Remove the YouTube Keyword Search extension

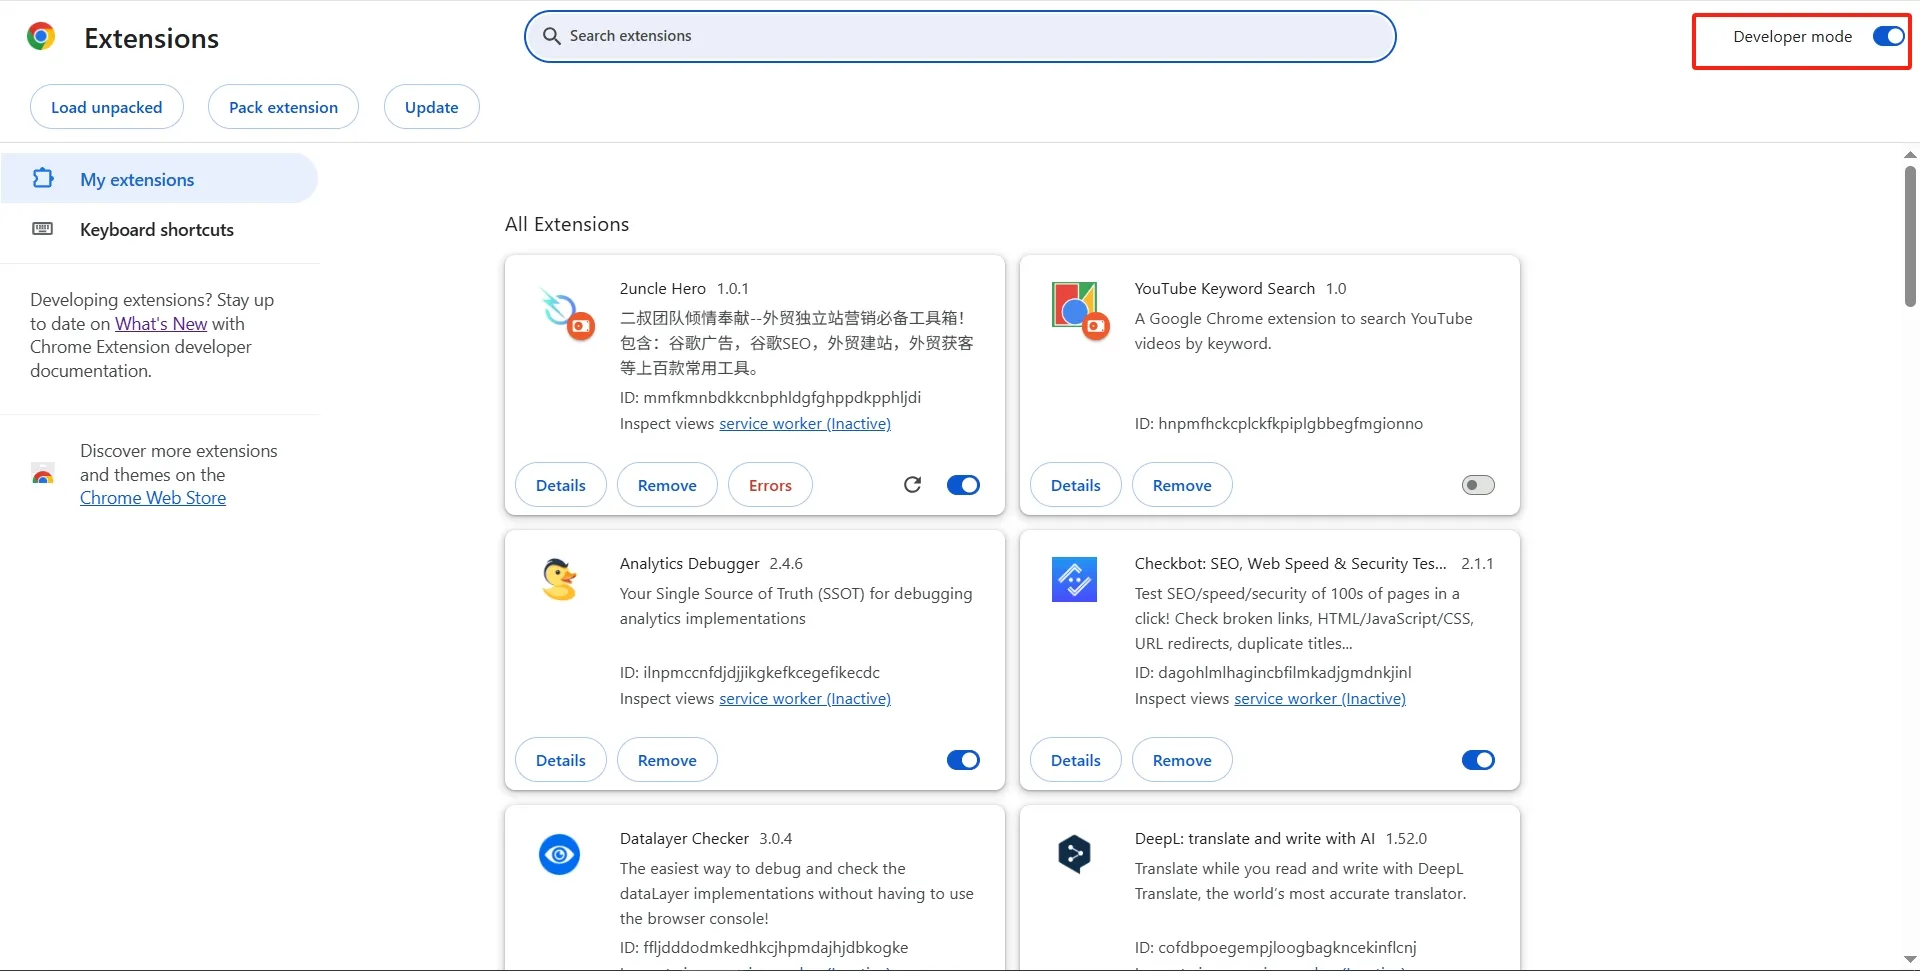pos(1182,485)
